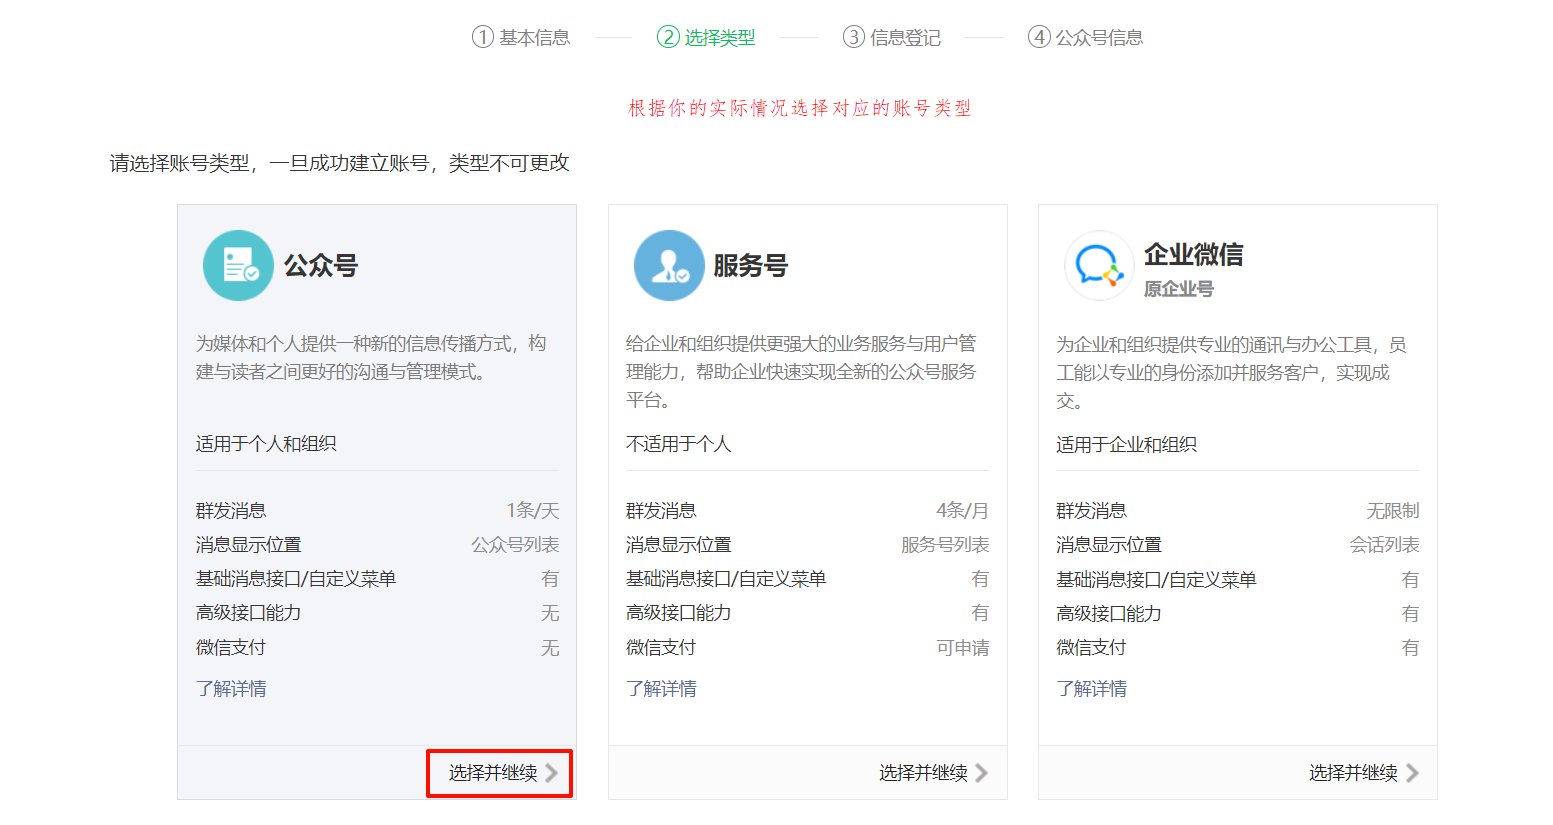Click the arrow next to 服务号 选择并继续

click(982, 773)
